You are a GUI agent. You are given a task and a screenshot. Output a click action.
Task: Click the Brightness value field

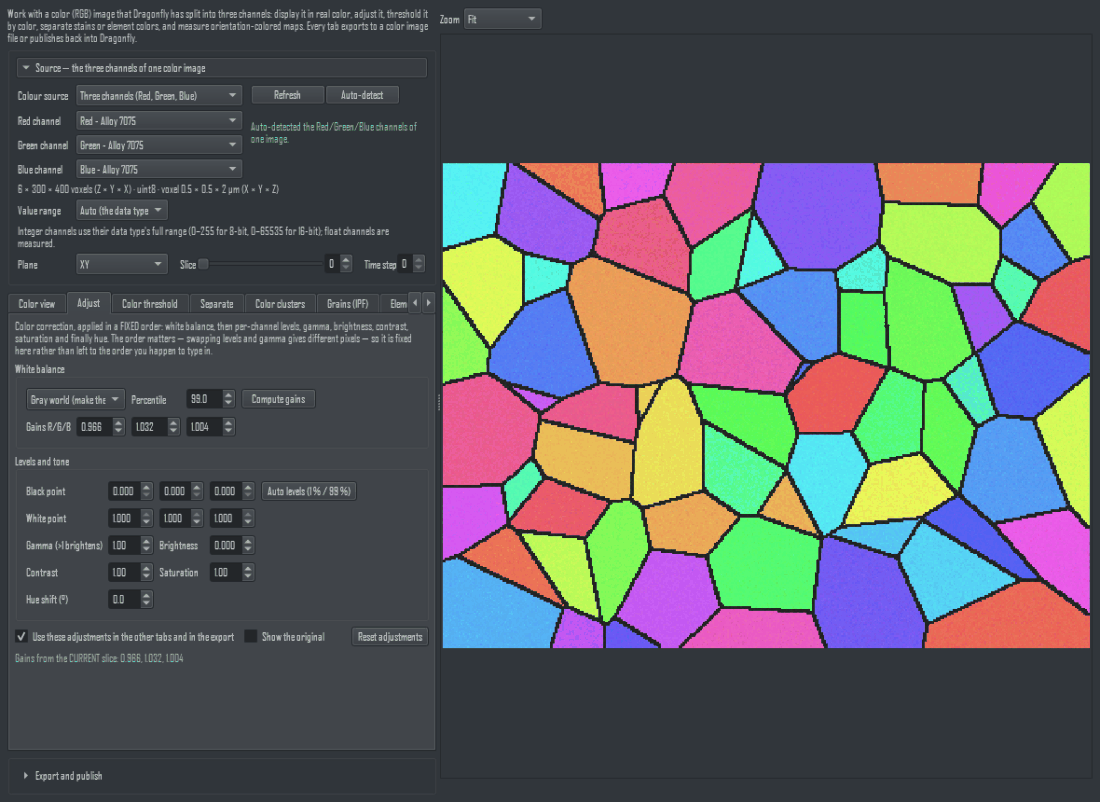226,545
